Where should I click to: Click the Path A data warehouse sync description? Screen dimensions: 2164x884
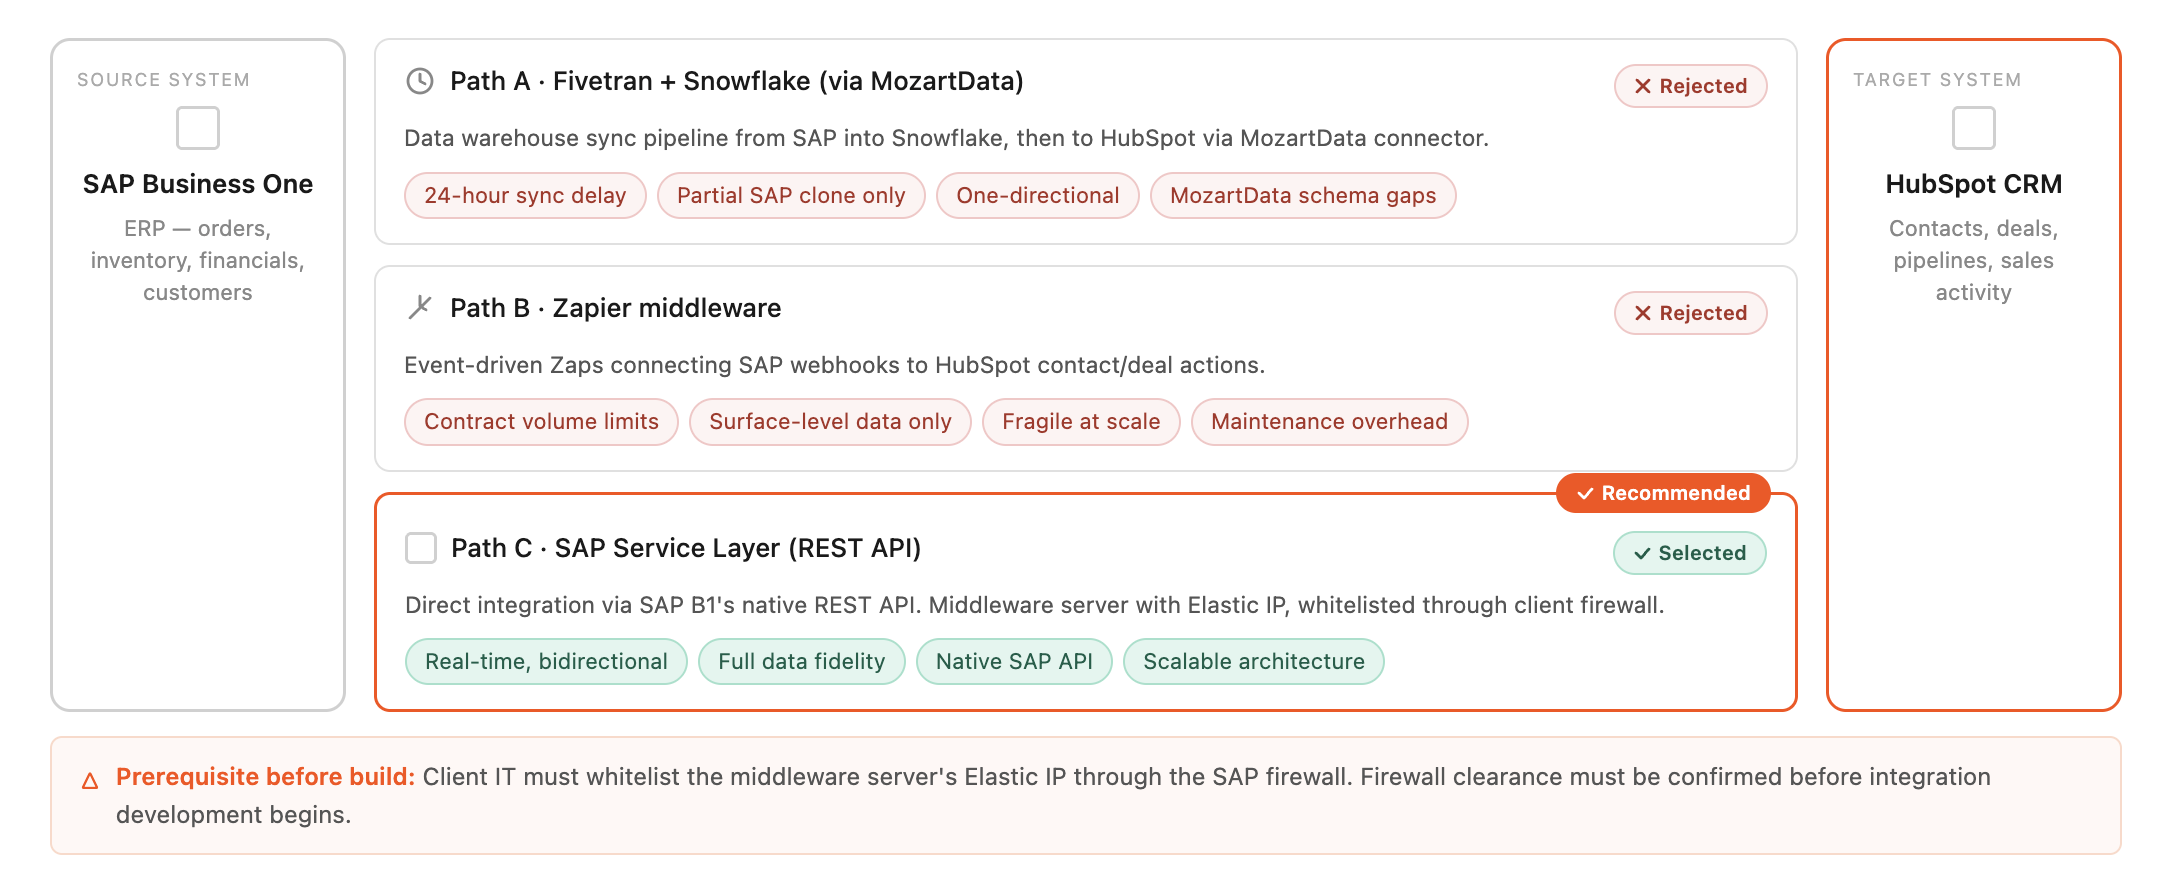click(x=947, y=138)
